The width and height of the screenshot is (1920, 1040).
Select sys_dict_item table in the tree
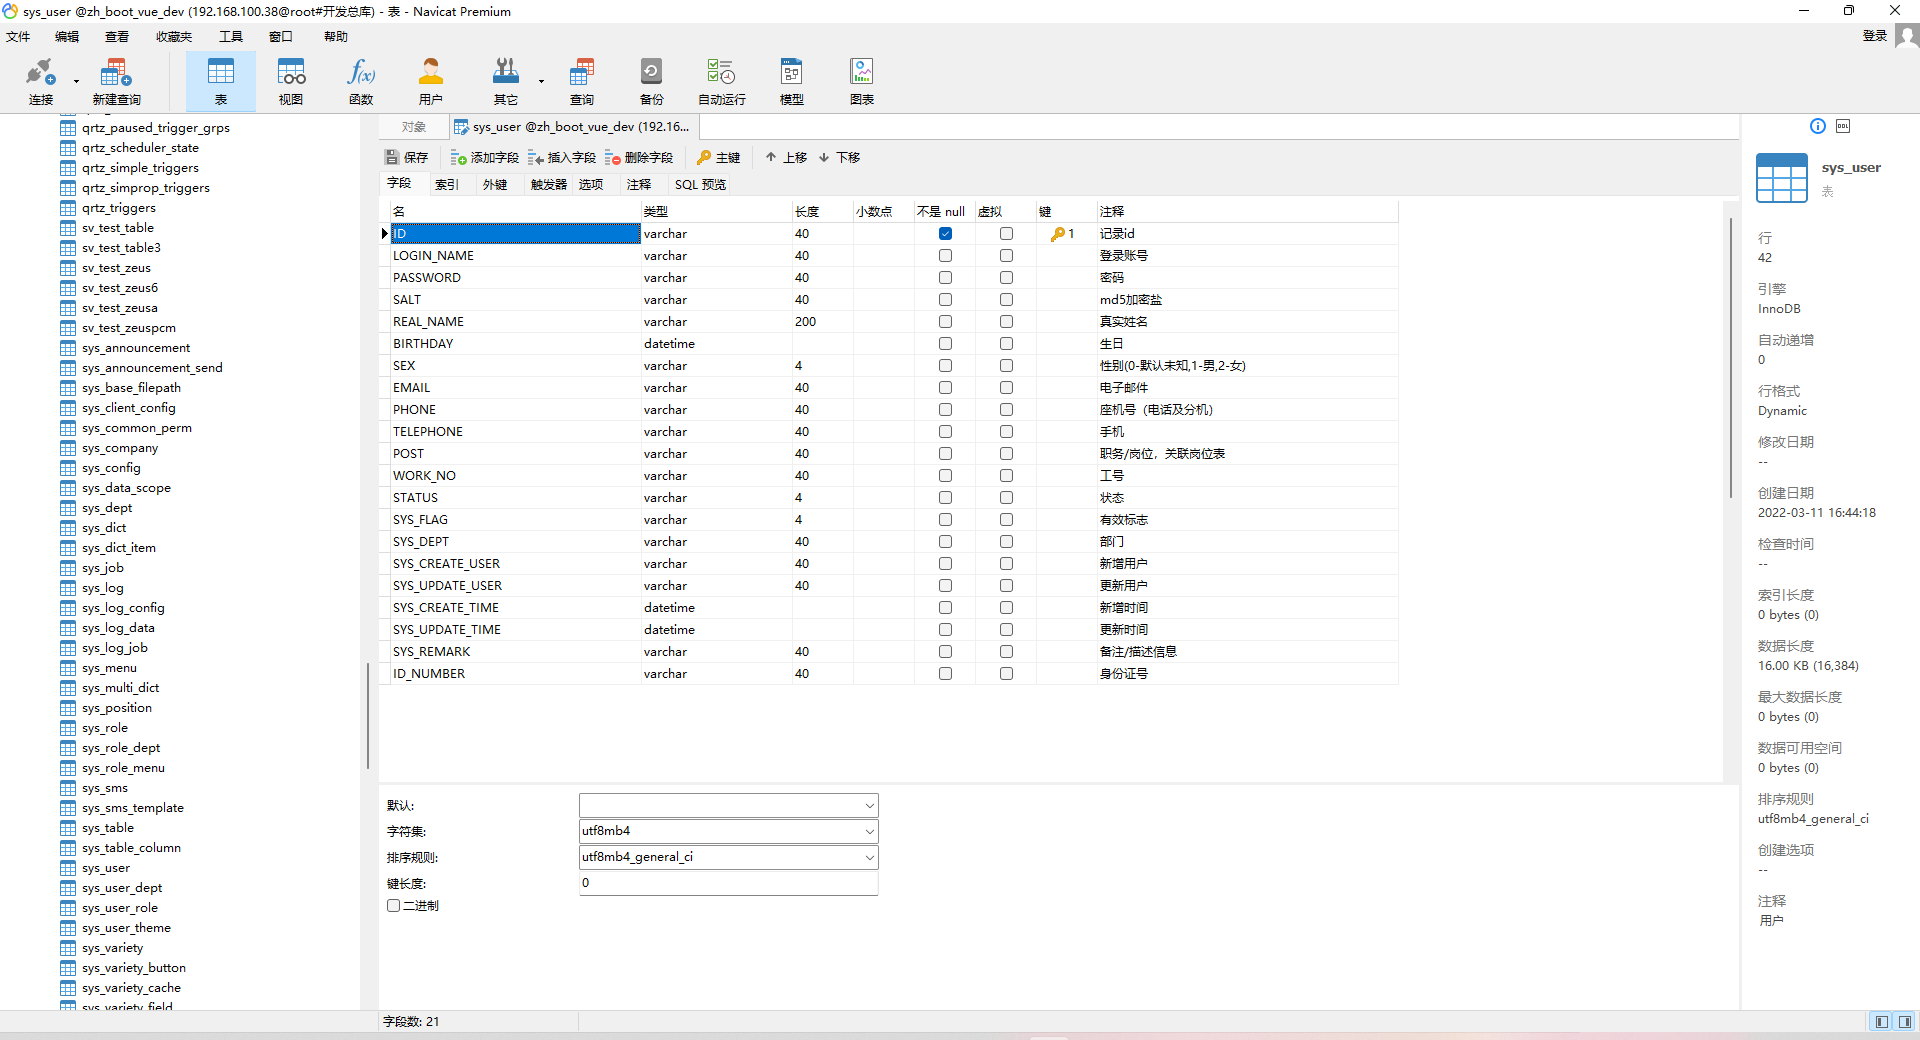[119, 548]
